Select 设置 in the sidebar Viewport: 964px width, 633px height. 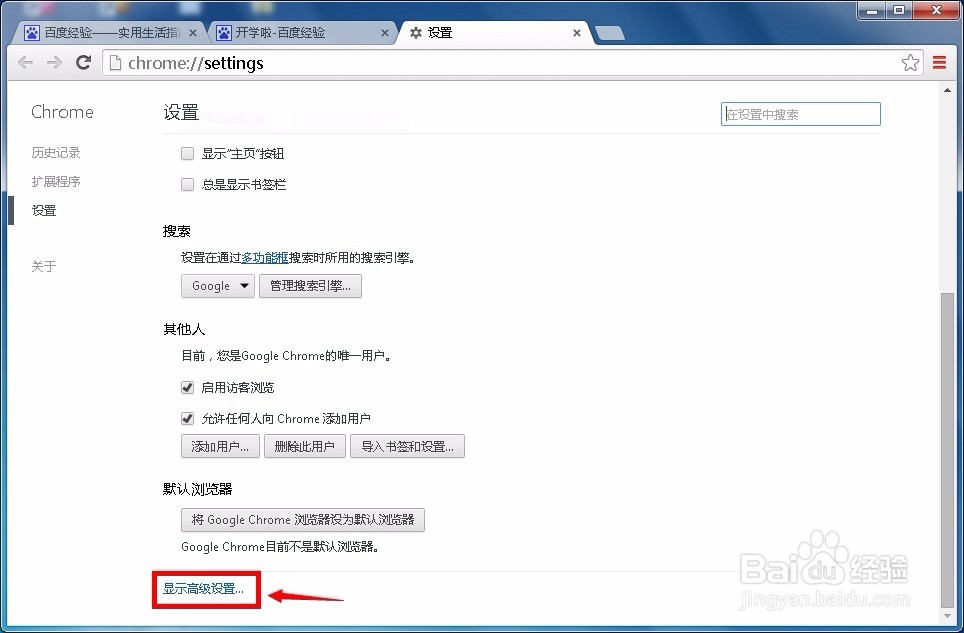click(x=44, y=210)
